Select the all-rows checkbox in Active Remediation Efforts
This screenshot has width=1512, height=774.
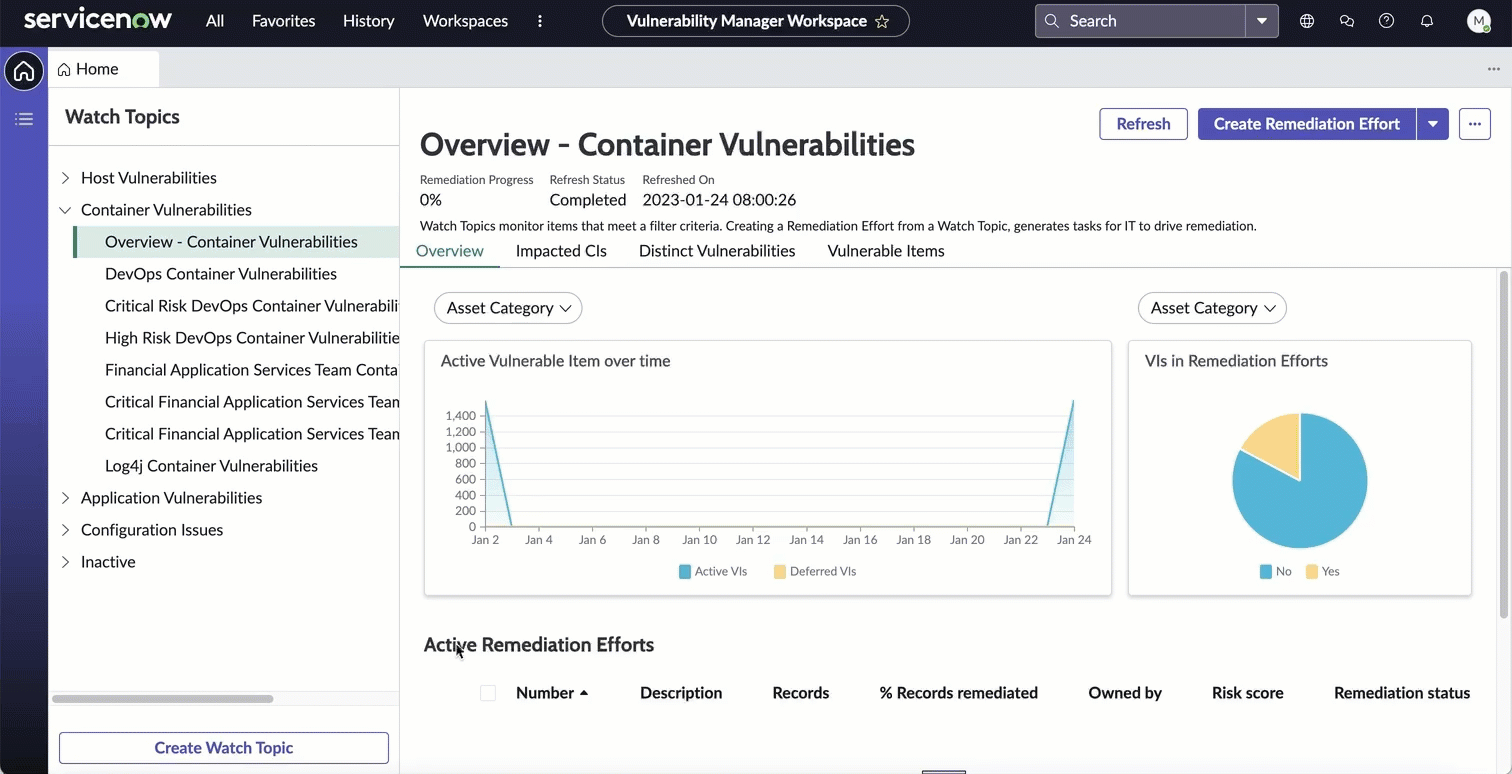pyautogui.click(x=488, y=693)
